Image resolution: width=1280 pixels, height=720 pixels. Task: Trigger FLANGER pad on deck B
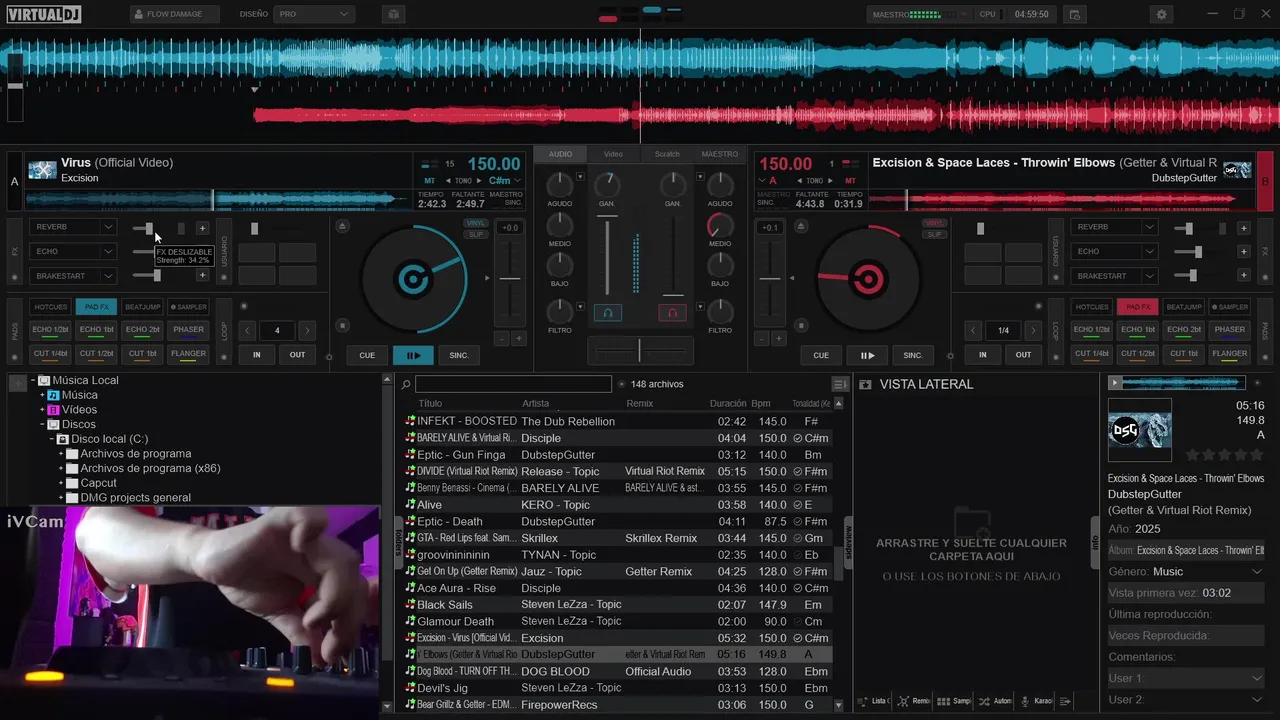[1229, 353]
